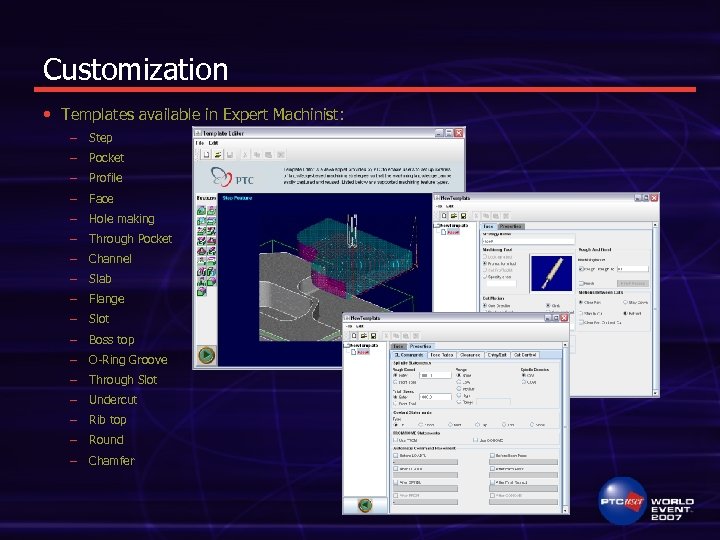This screenshot has height=540, width=720.
Task: Switch to Tool tab in lower NewTemplate window
Action: point(398,346)
